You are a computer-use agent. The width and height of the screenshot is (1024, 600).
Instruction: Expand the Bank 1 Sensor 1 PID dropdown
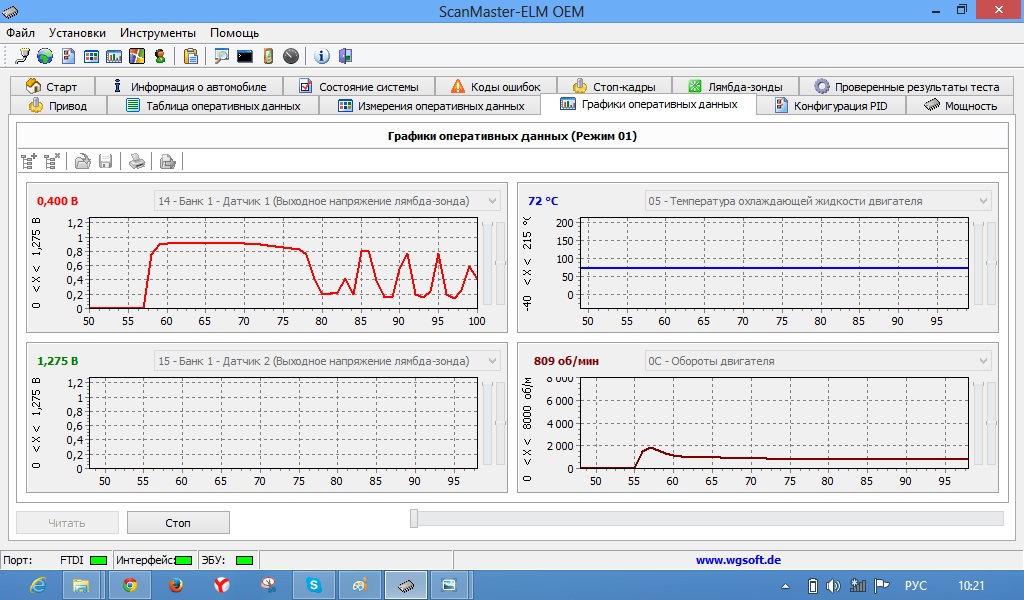pyautogui.click(x=492, y=201)
